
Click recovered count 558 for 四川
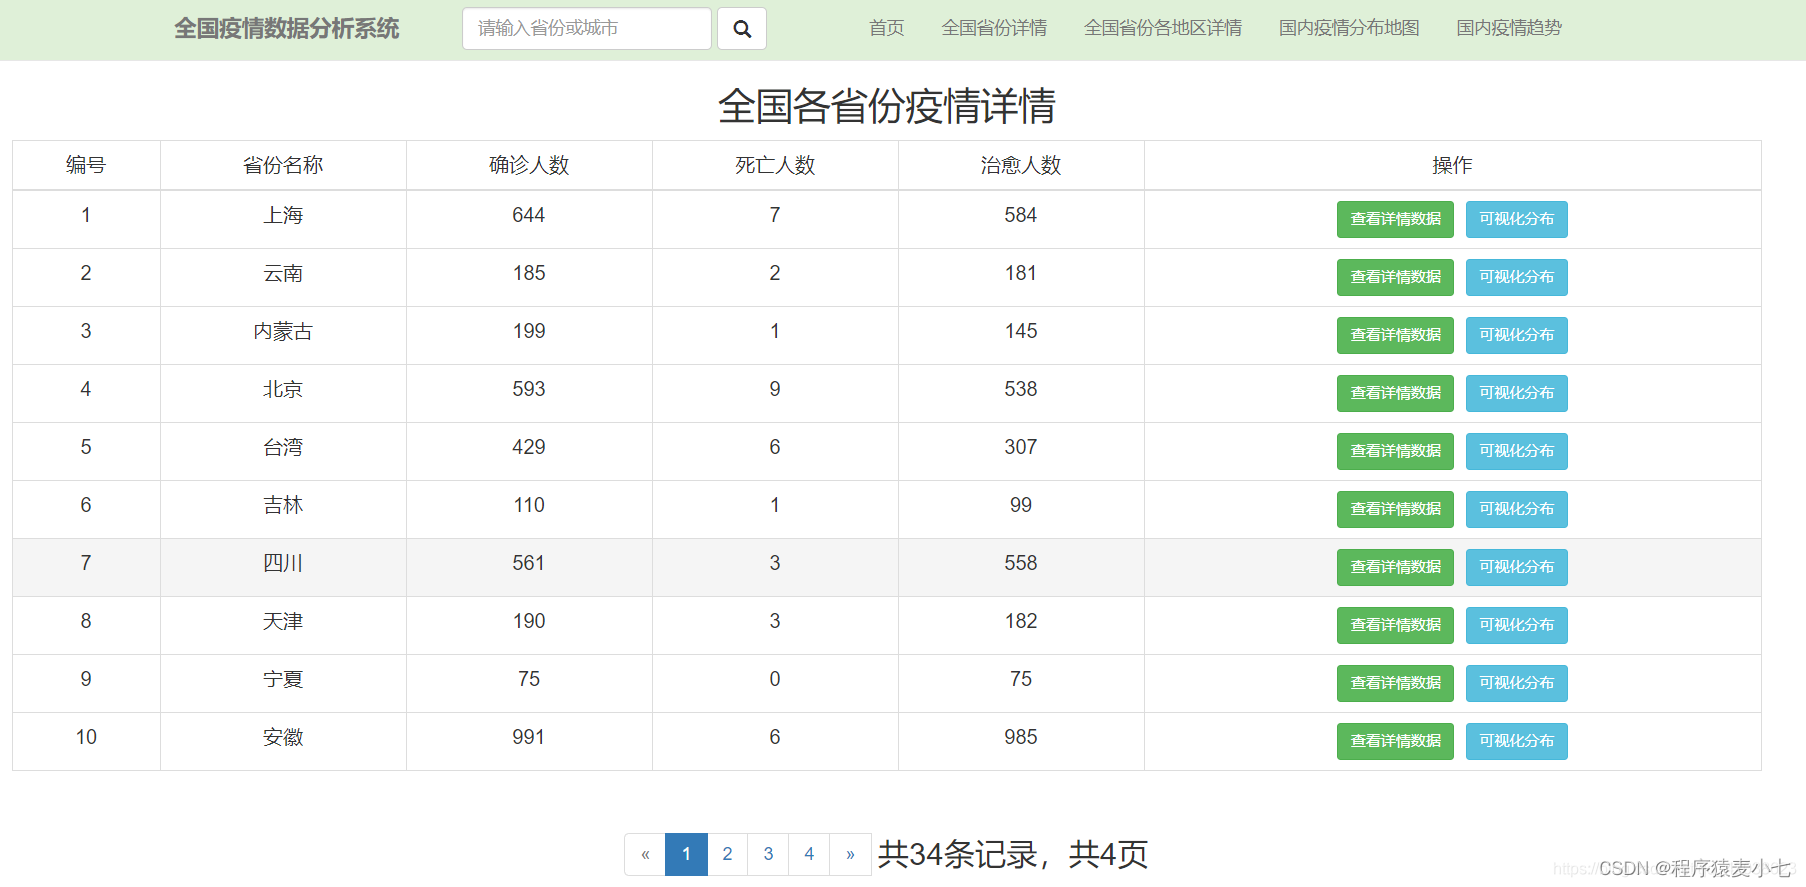(1021, 563)
